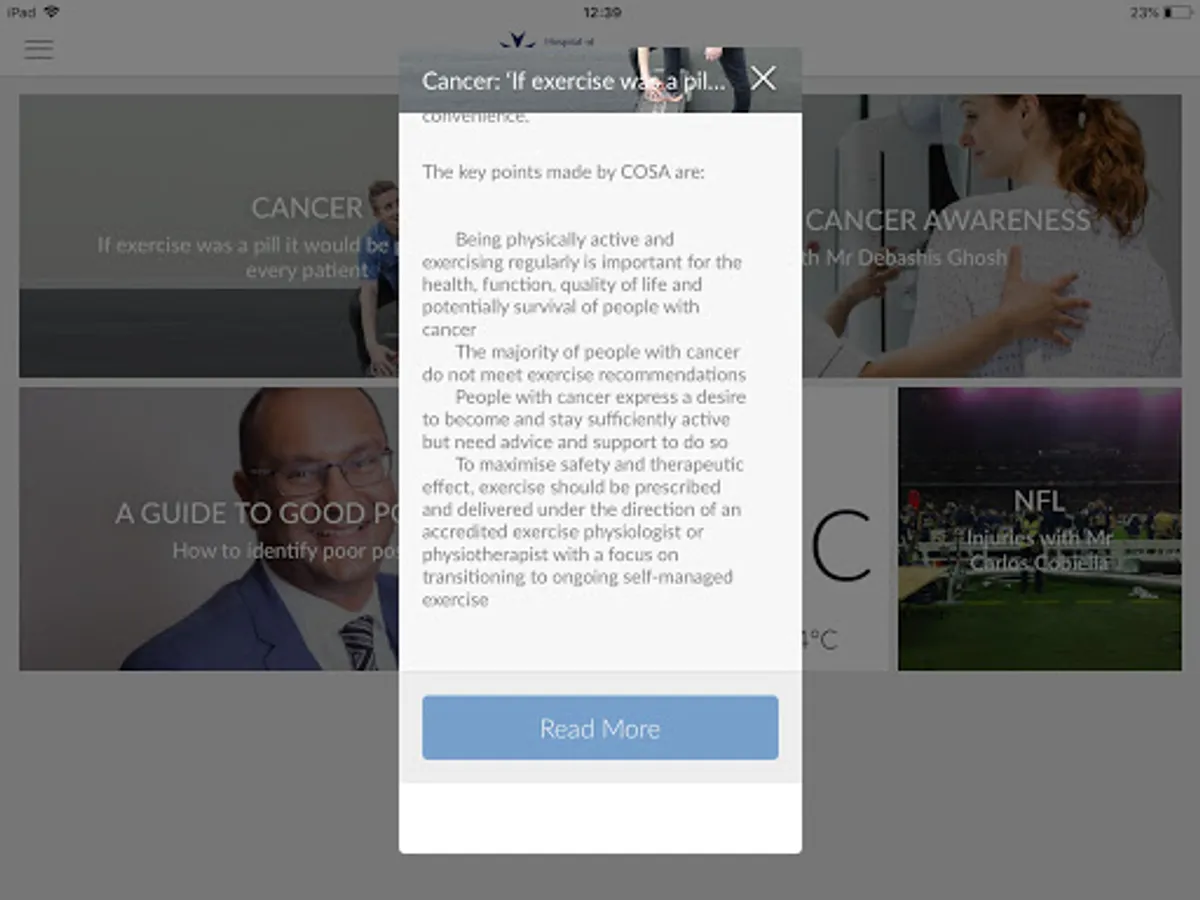
Task: Tap the Read More button
Action: [x=600, y=728]
